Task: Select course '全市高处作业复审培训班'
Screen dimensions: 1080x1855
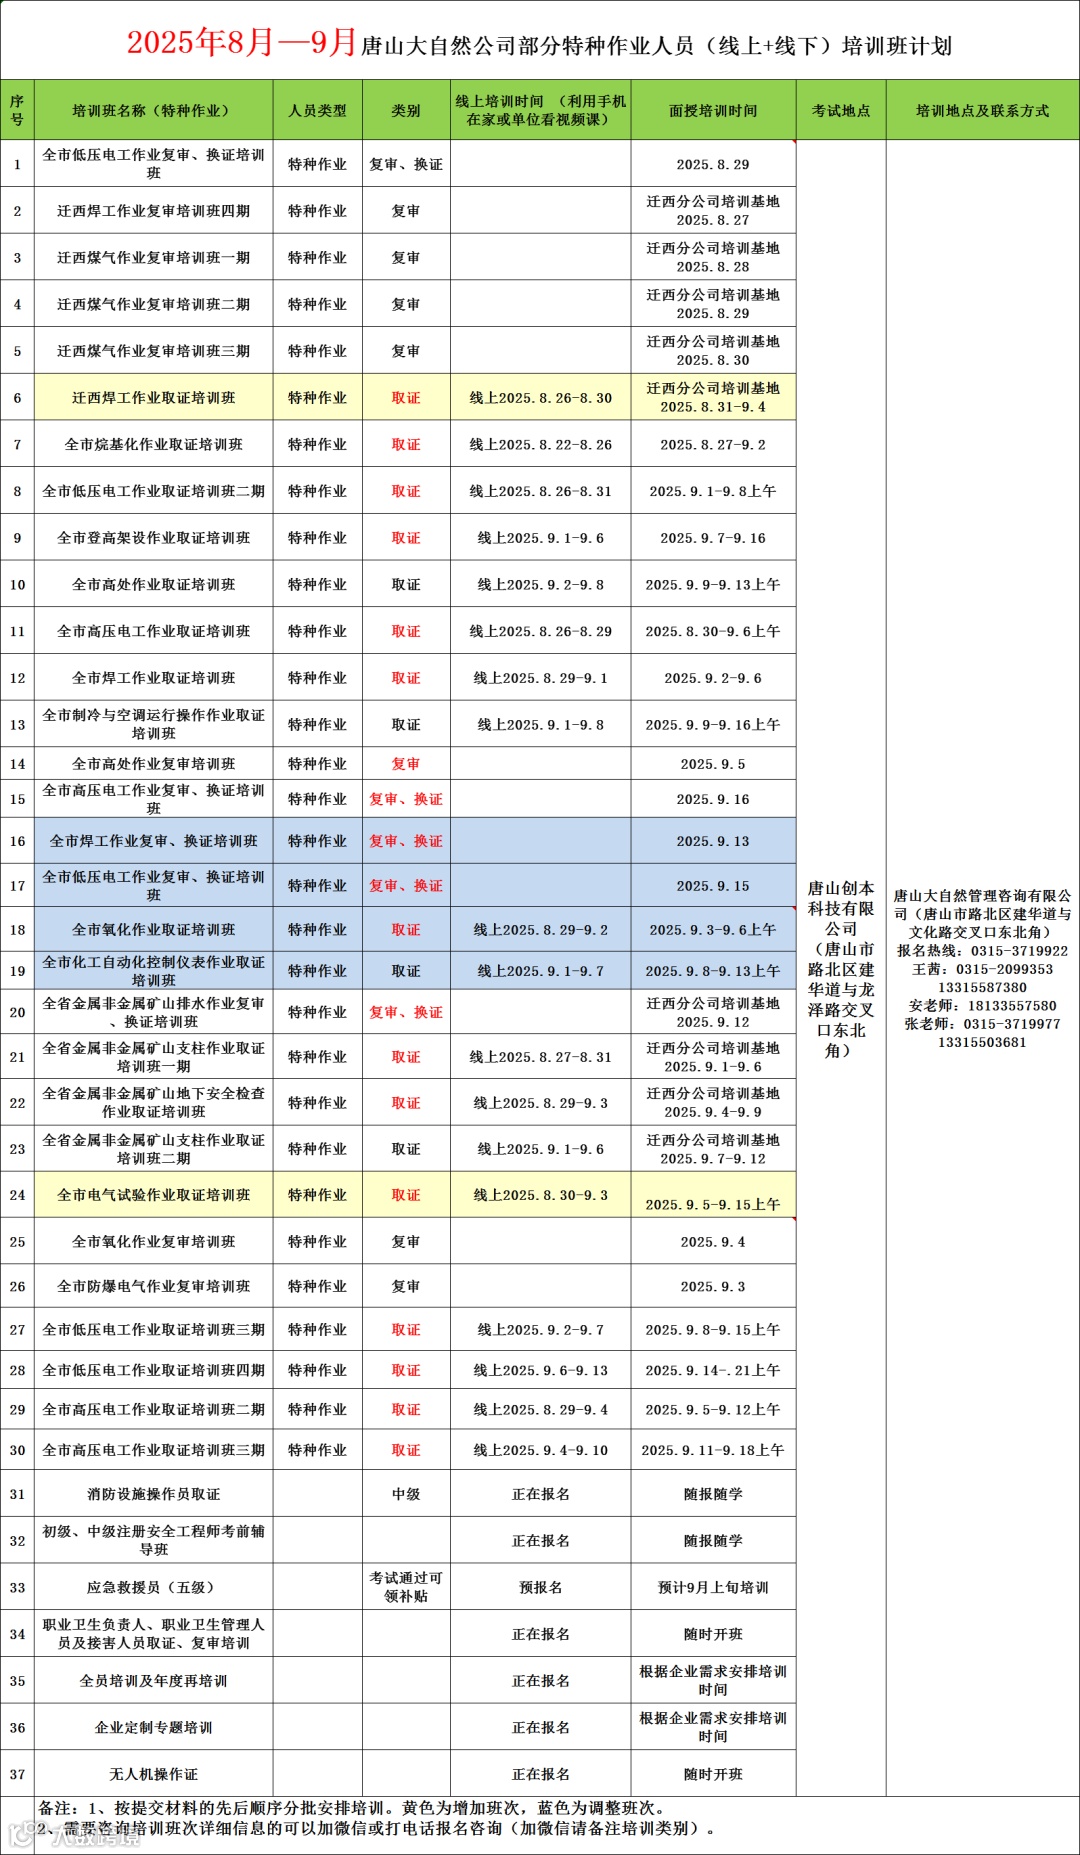Action: click(153, 764)
